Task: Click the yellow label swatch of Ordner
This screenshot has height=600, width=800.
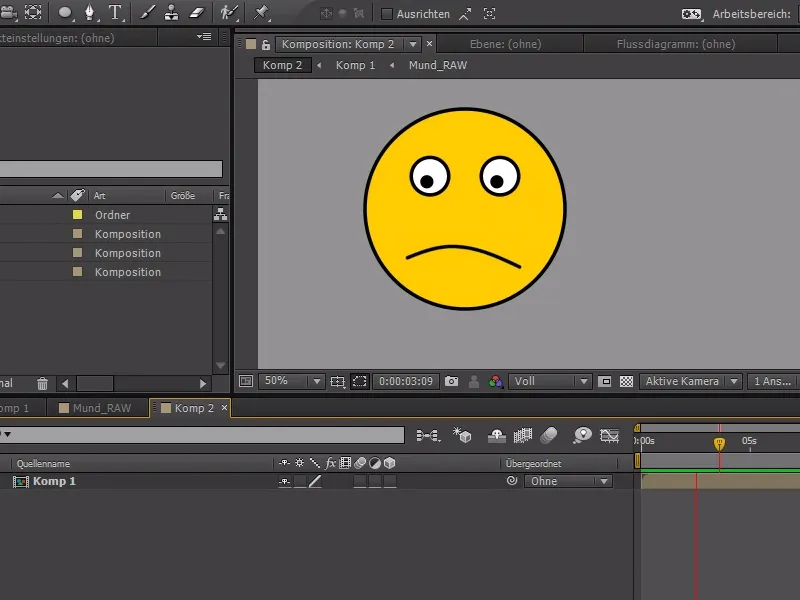Action: pyautogui.click(x=78, y=215)
